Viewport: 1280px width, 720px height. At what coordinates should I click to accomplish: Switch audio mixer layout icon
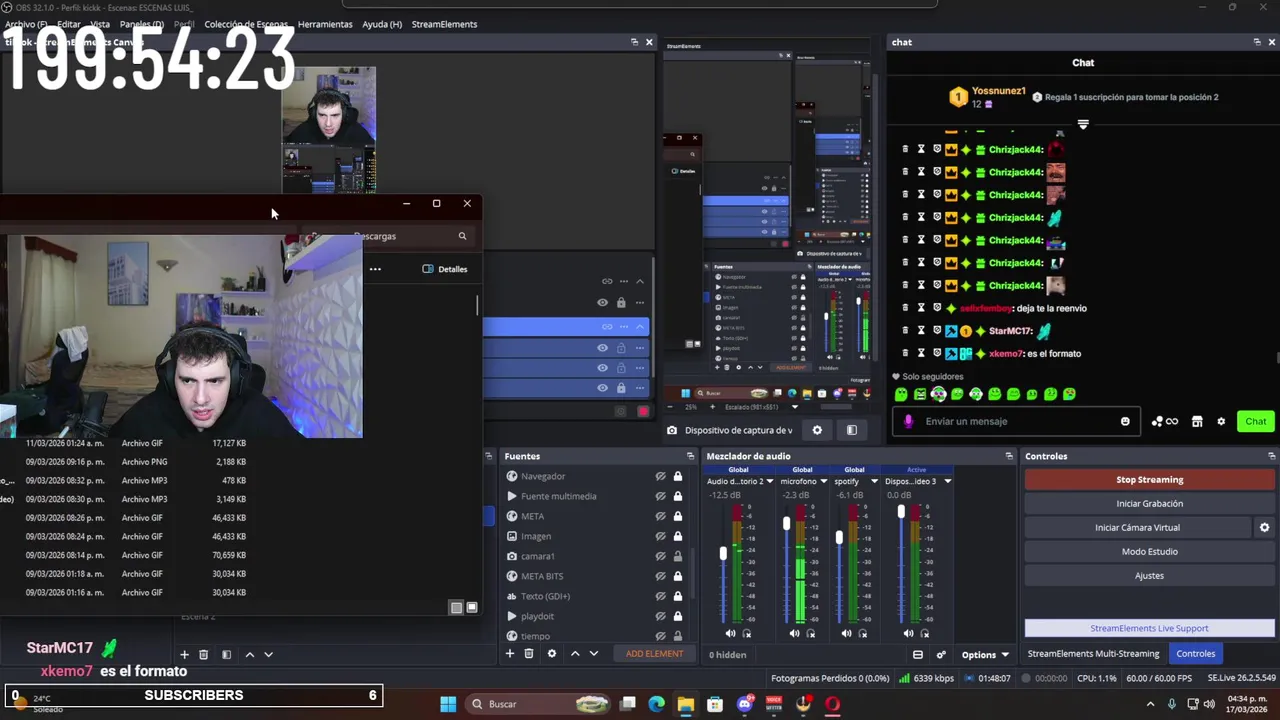click(918, 655)
